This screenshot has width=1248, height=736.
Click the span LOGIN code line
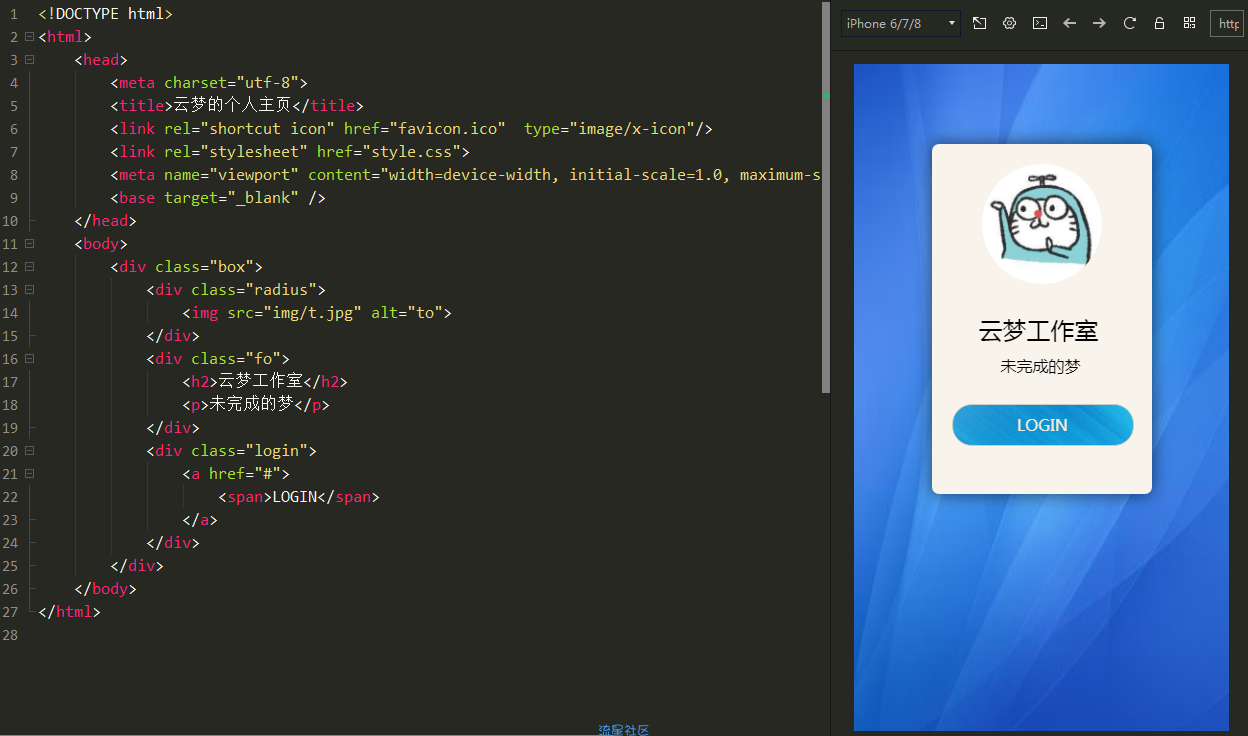coord(299,497)
